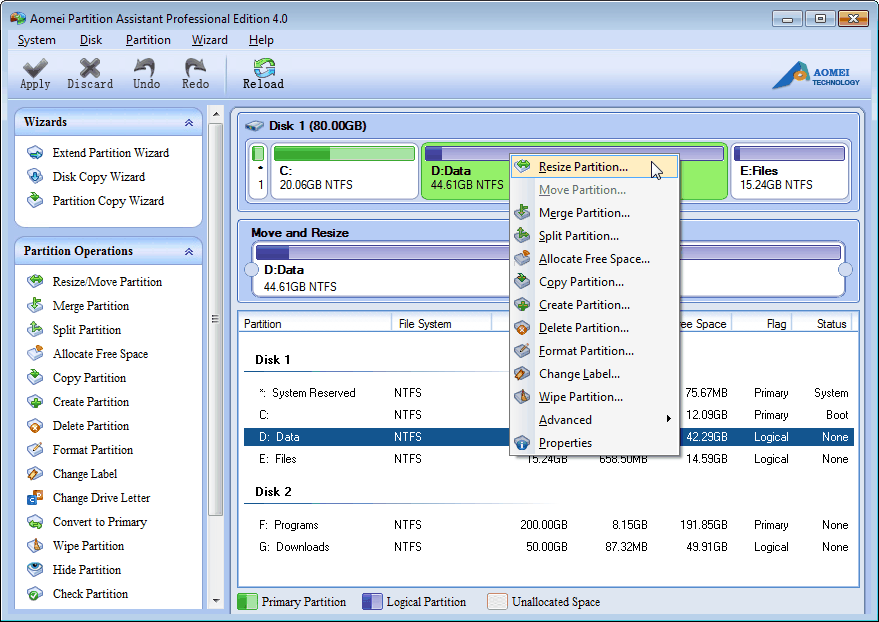Collapse the Wizards panel chevron
Image resolution: width=879 pixels, height=622 pixels.
coord(188,122)
